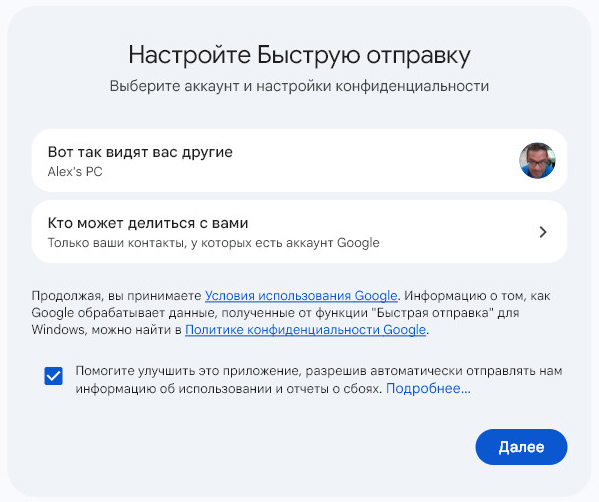This screenshot has width=599, height=502.
Task: Click empty space left of Далее button
Action: point(267,447)
